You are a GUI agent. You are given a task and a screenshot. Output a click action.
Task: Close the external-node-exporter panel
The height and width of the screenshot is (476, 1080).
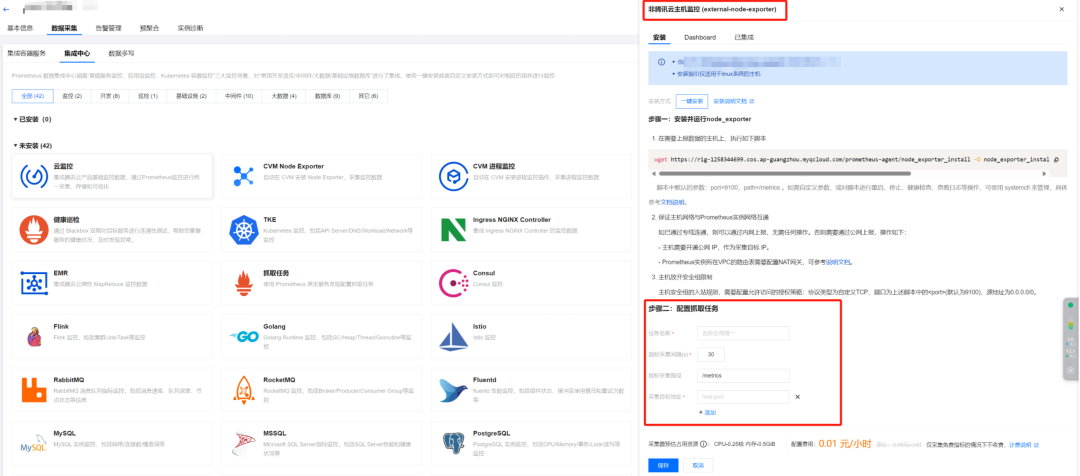click(1061, 10)
